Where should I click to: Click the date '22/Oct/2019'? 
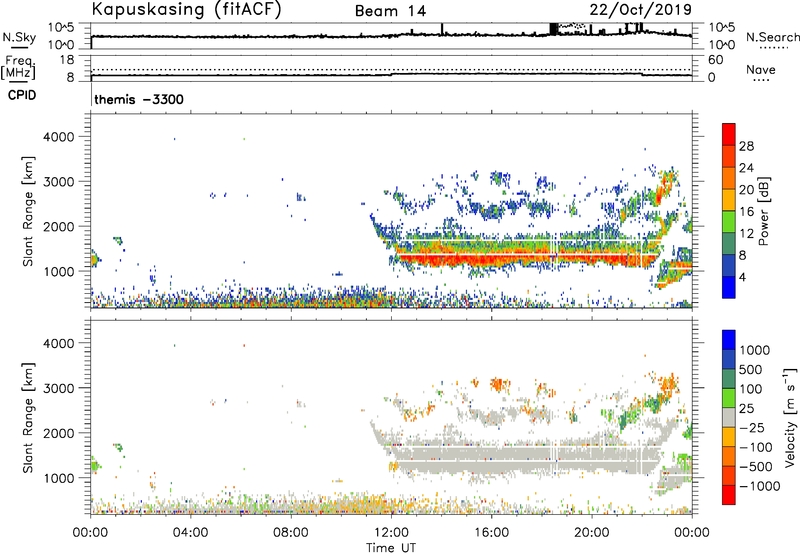[x=641, y=10]
